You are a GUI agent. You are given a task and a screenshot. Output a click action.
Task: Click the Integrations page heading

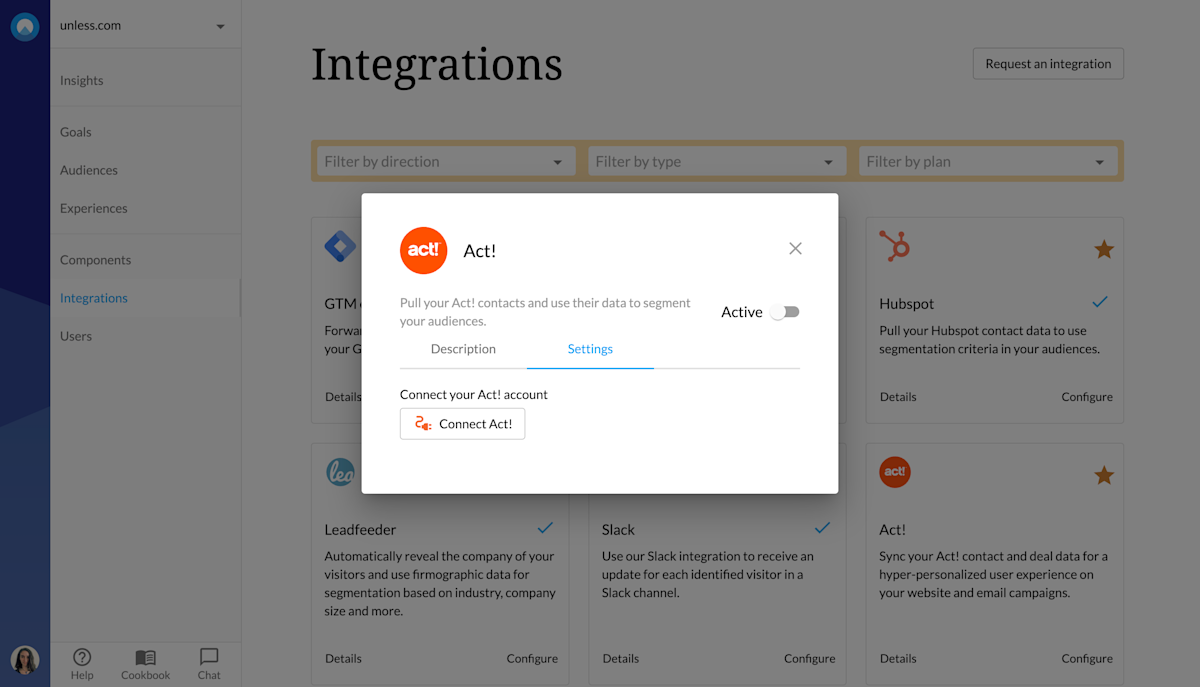pyautogui.click(x=437, y=64)
